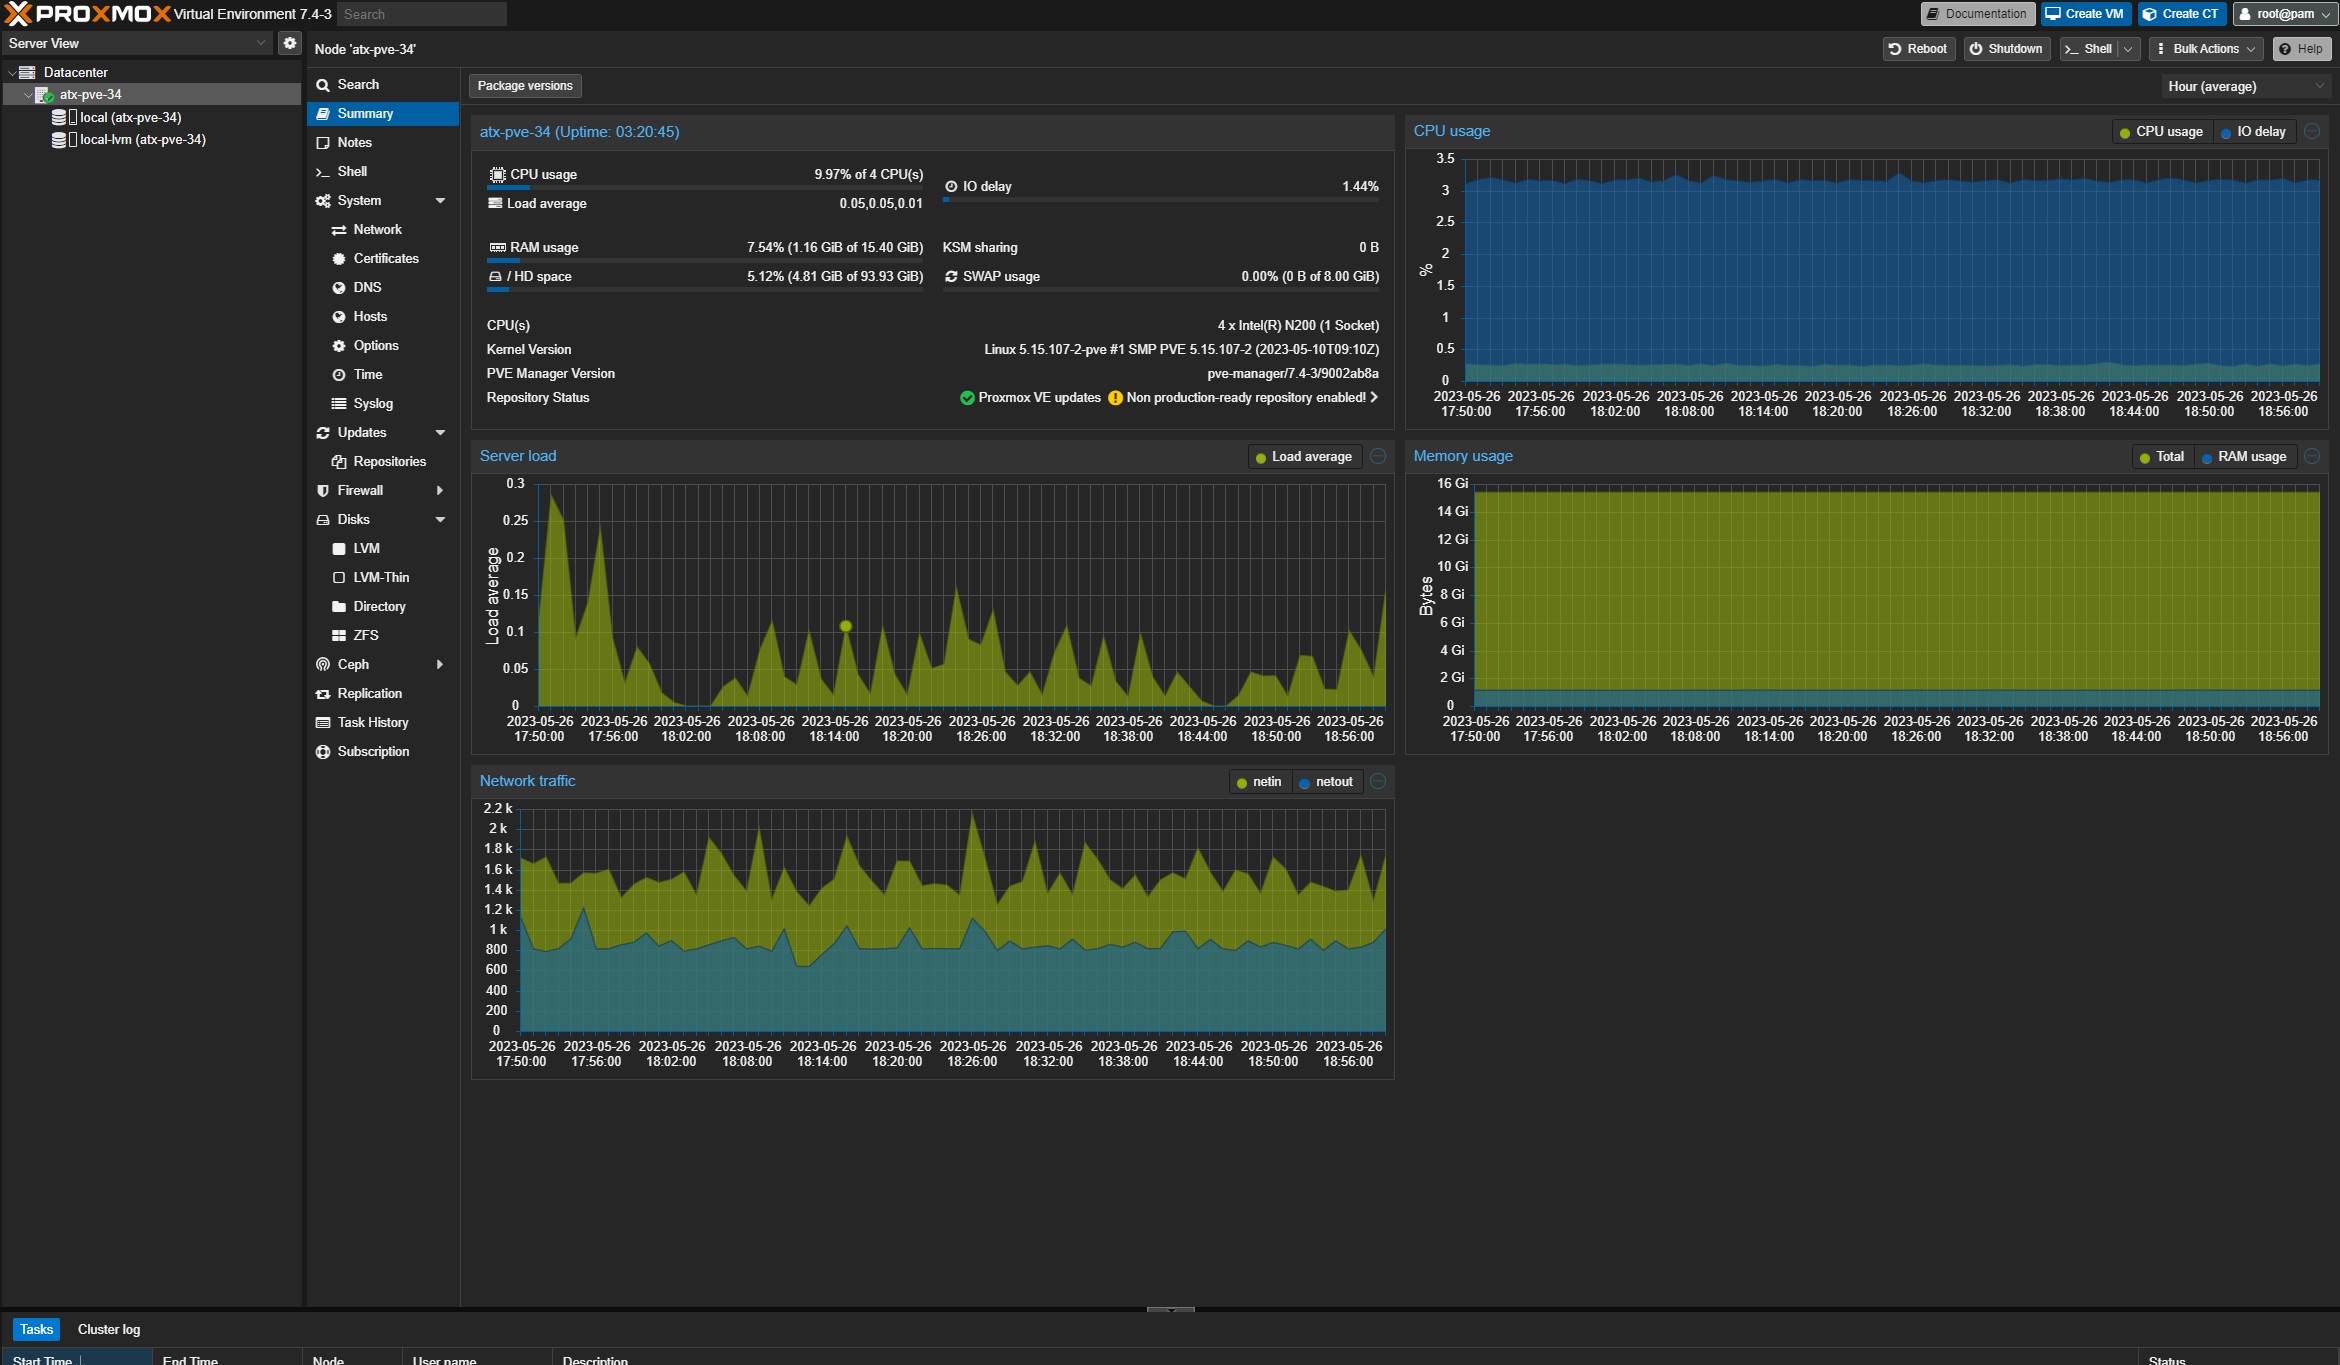Viewport: 2340px width, 1365px height.
Task: Click the gear icon beside Server View
Action: pos(289,43)
